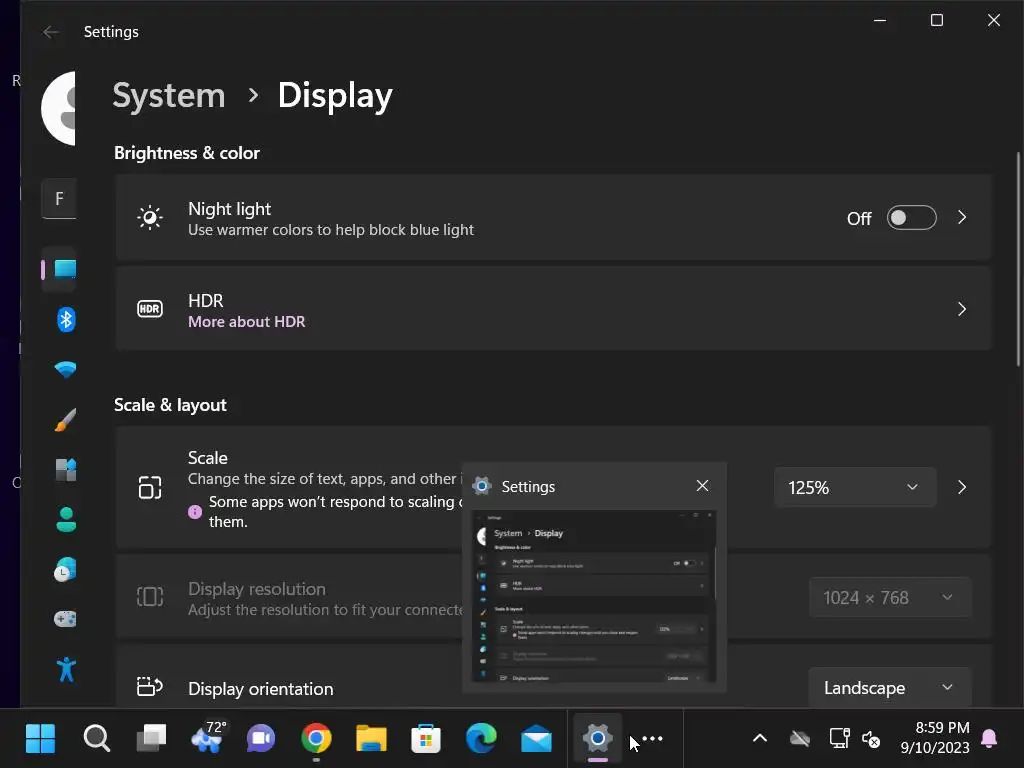Launch Google Chrome from taskbar

(x=316, y=739)
